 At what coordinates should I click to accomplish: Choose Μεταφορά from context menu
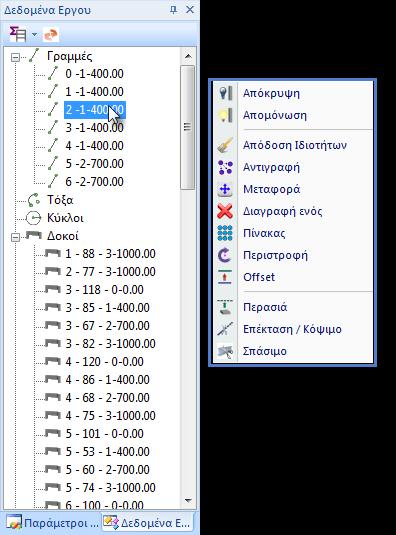pyautogui.click(x=293, y=189)
